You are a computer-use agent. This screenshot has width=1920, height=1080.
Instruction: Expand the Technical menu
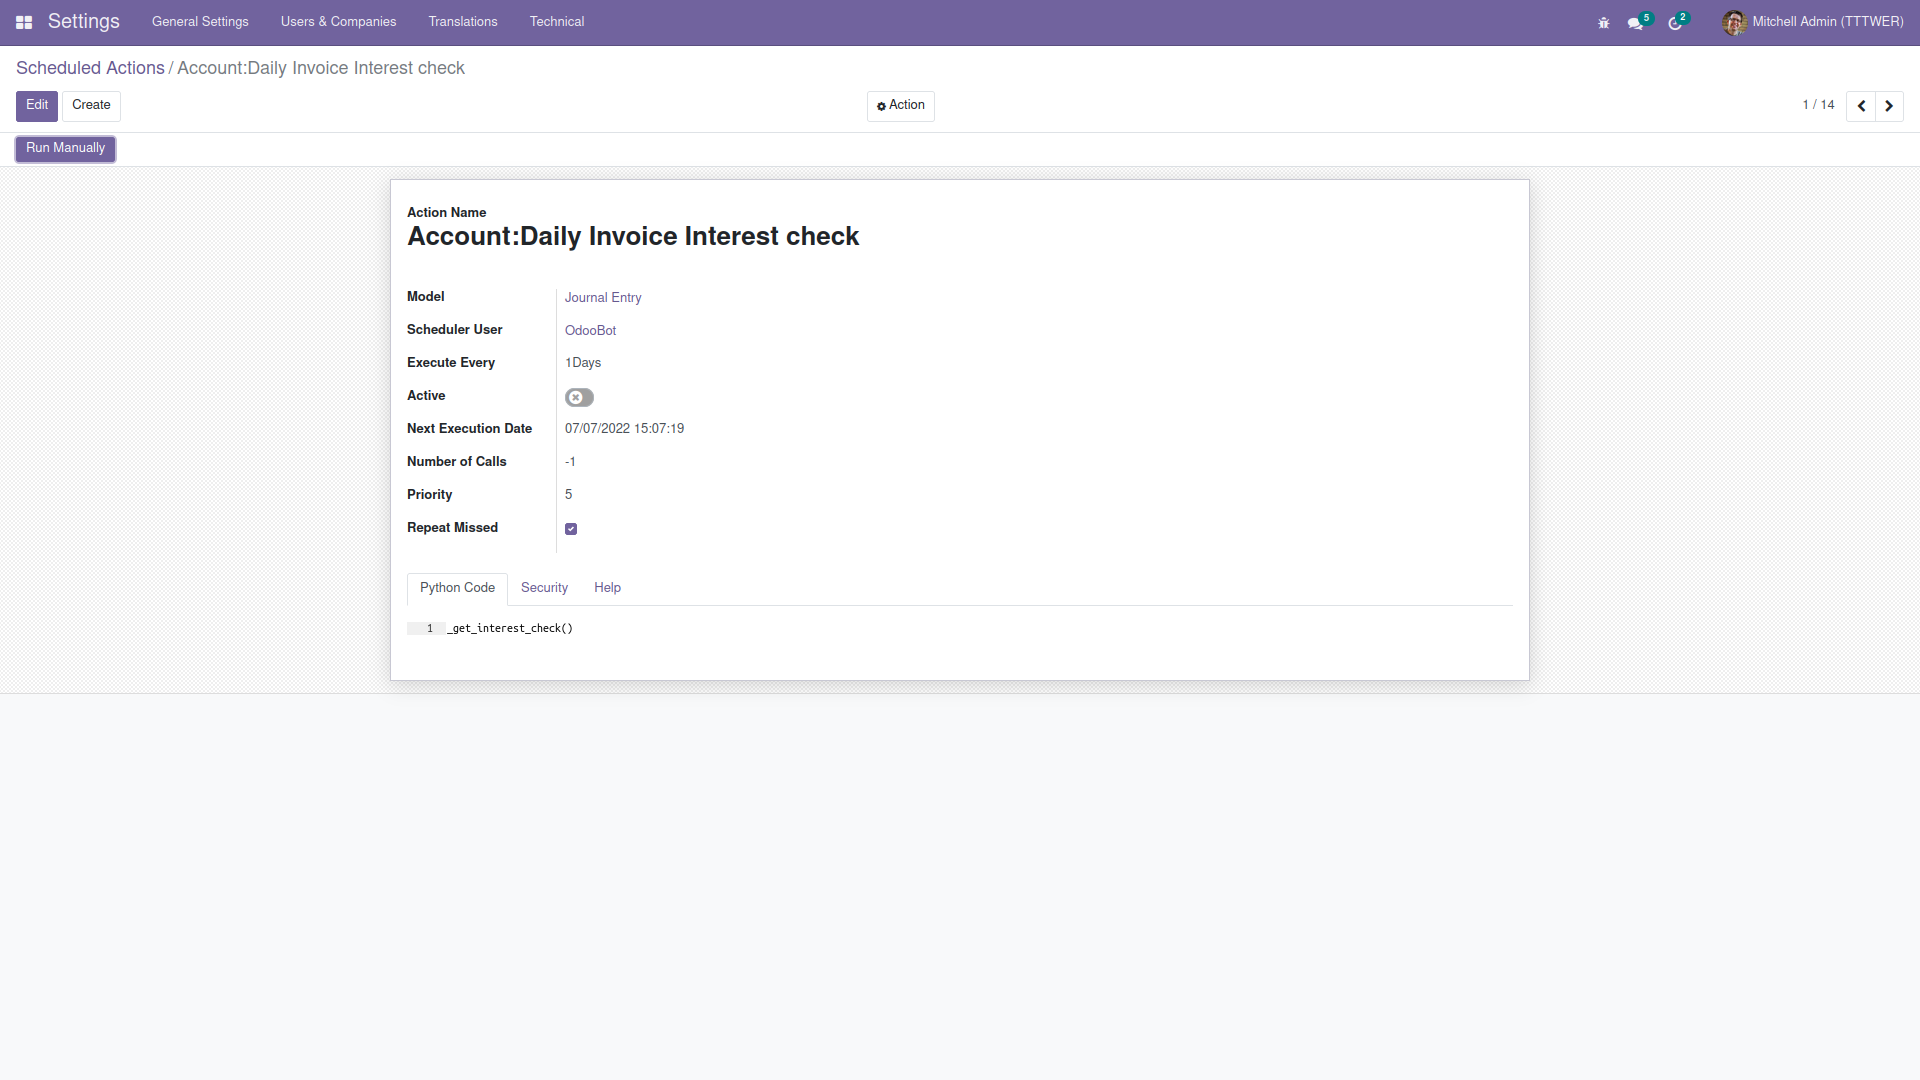pos(556,22)
